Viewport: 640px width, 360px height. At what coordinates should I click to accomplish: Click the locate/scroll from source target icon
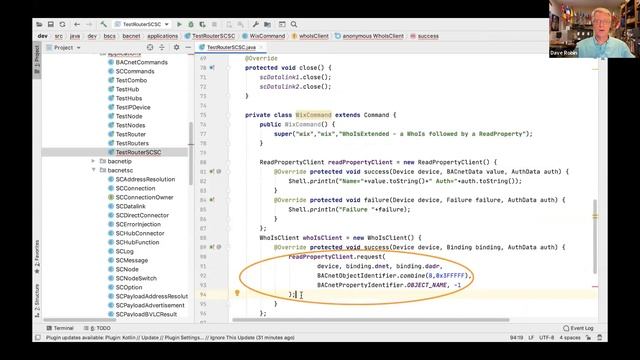150,48
